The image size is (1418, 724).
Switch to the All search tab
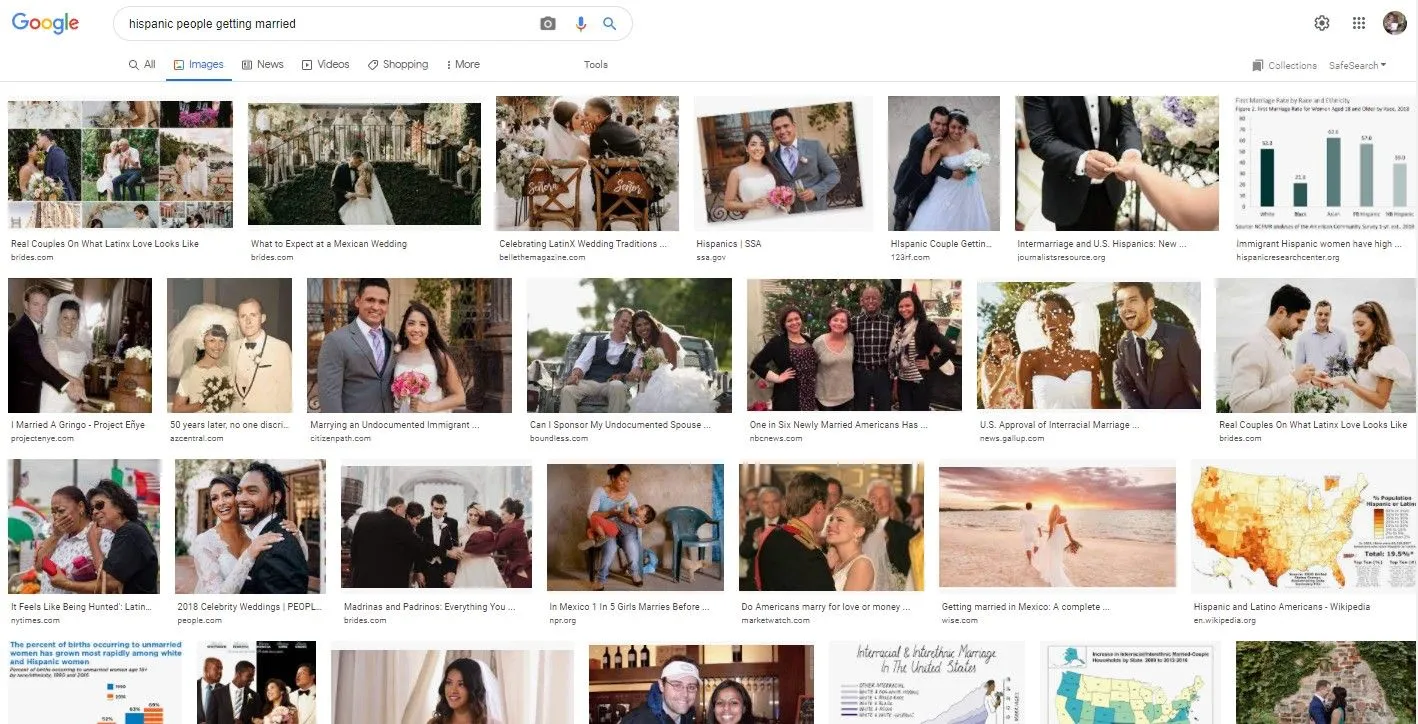(142, 64)
